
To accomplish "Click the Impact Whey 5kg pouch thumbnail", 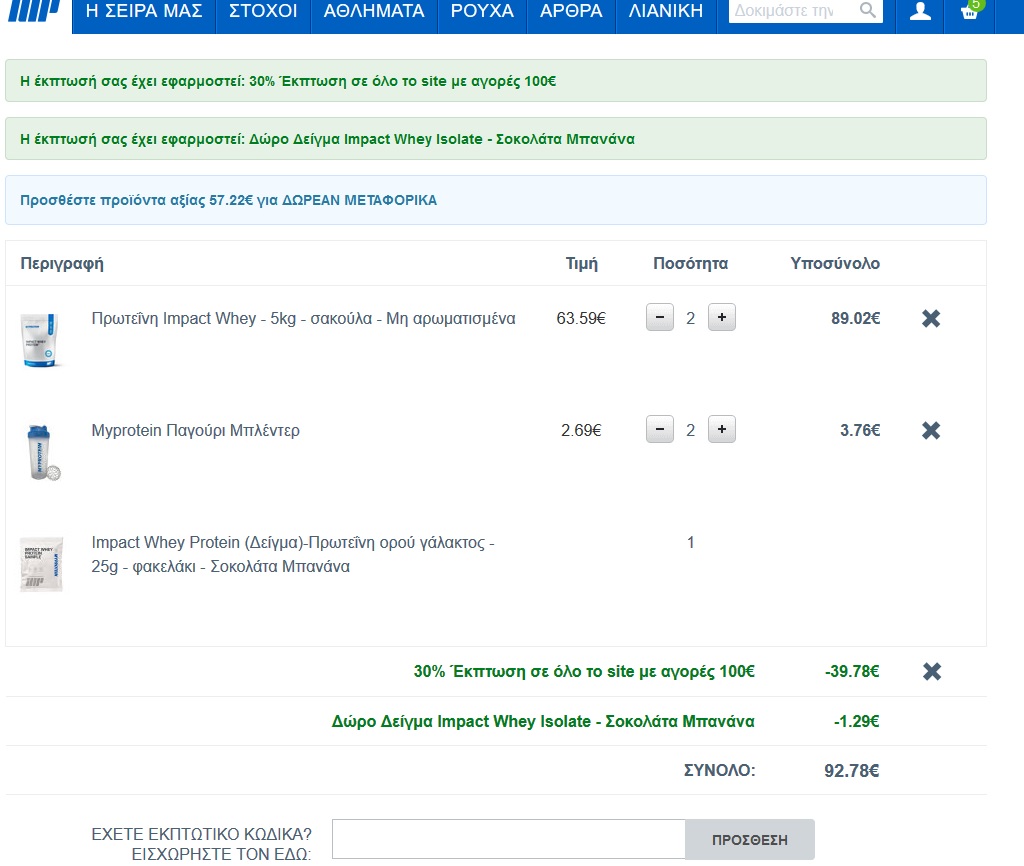I will tap(40, 340).
